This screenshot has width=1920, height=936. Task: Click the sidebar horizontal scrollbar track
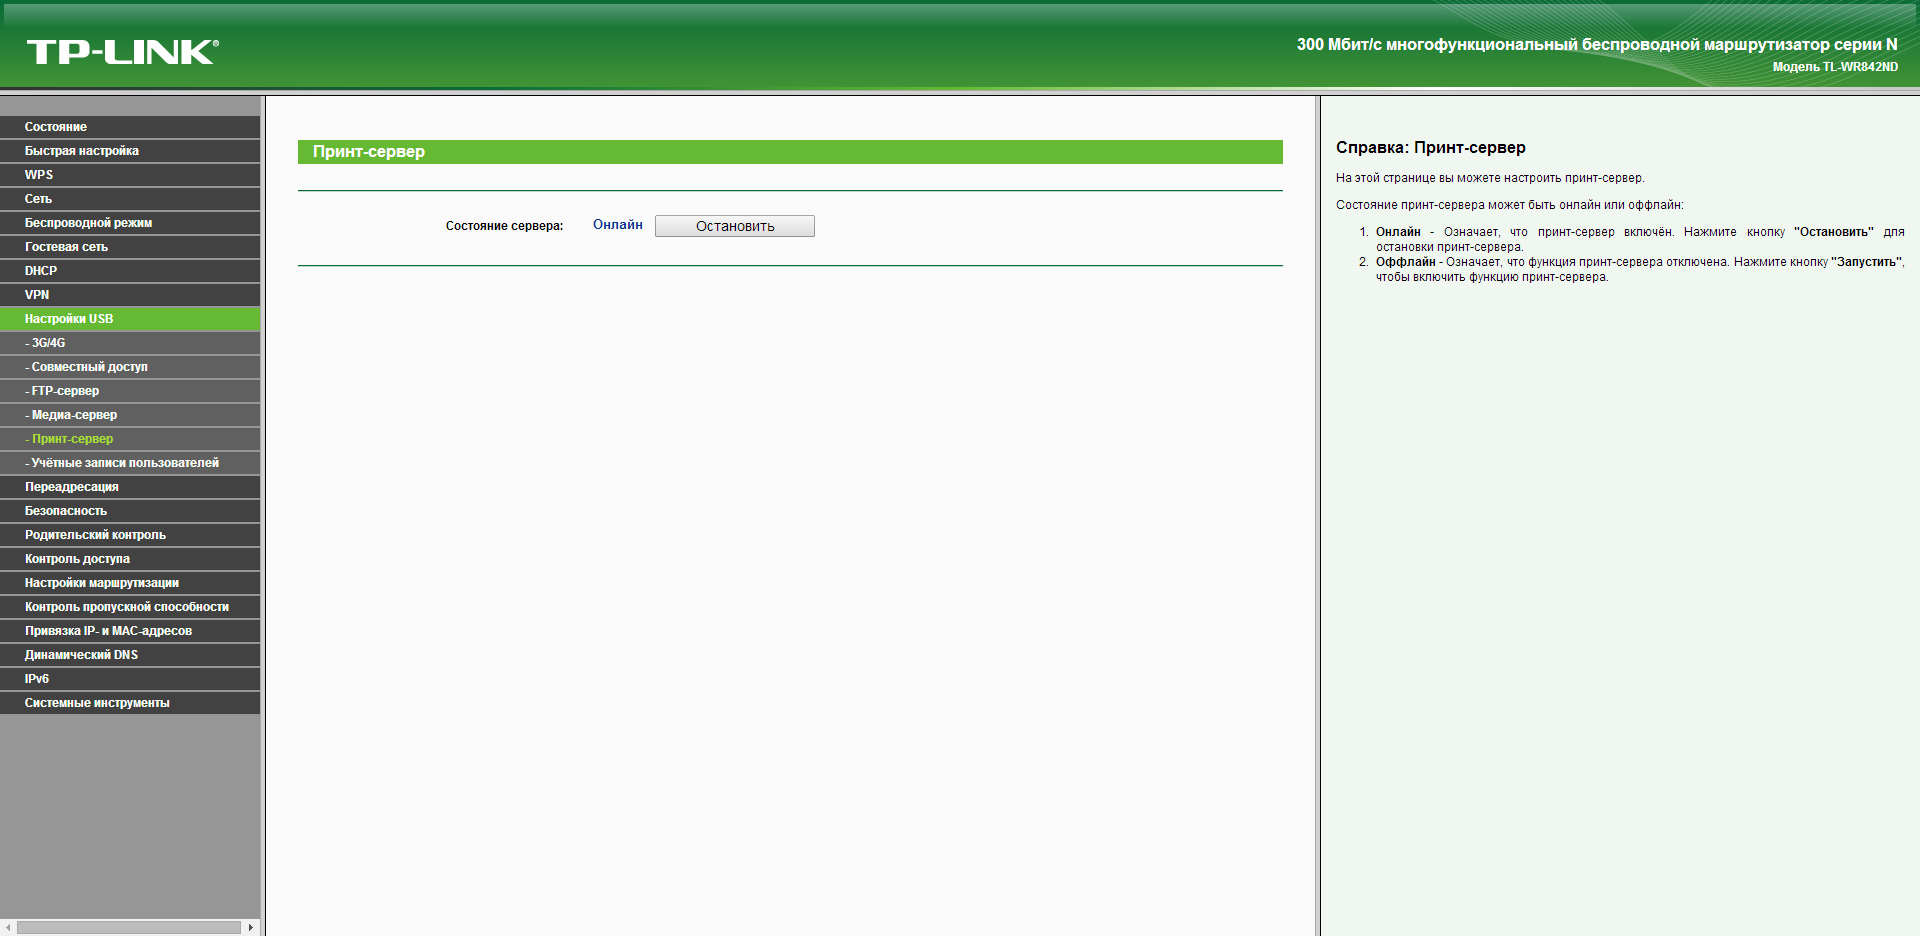click(x=130, y=928)
